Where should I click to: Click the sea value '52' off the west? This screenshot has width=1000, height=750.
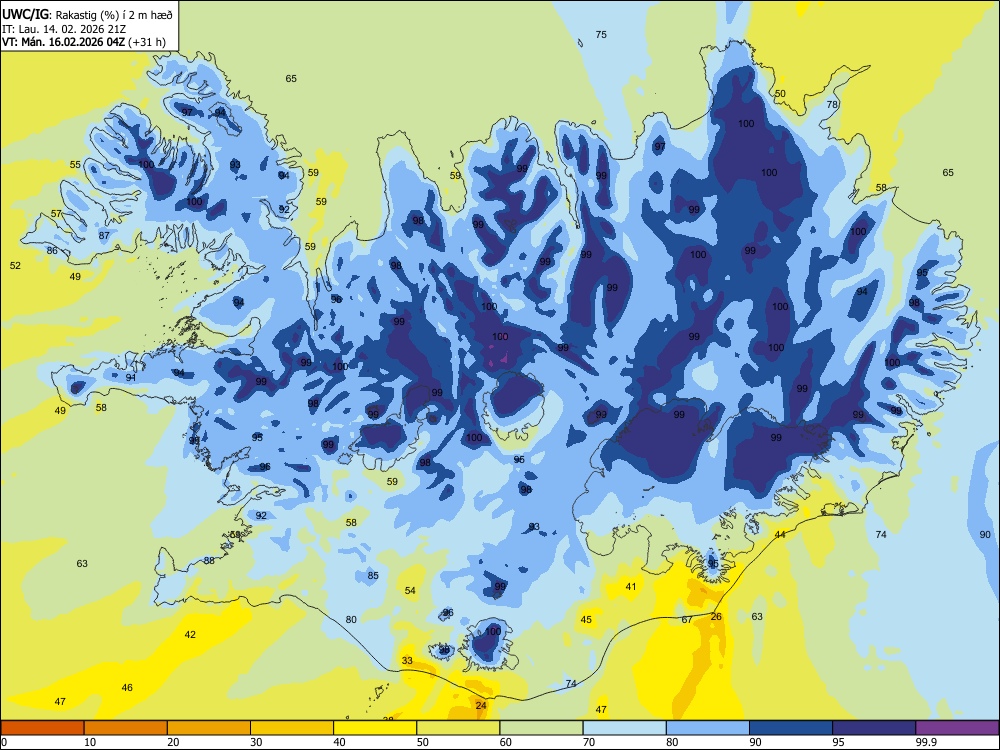pos(15,265)
